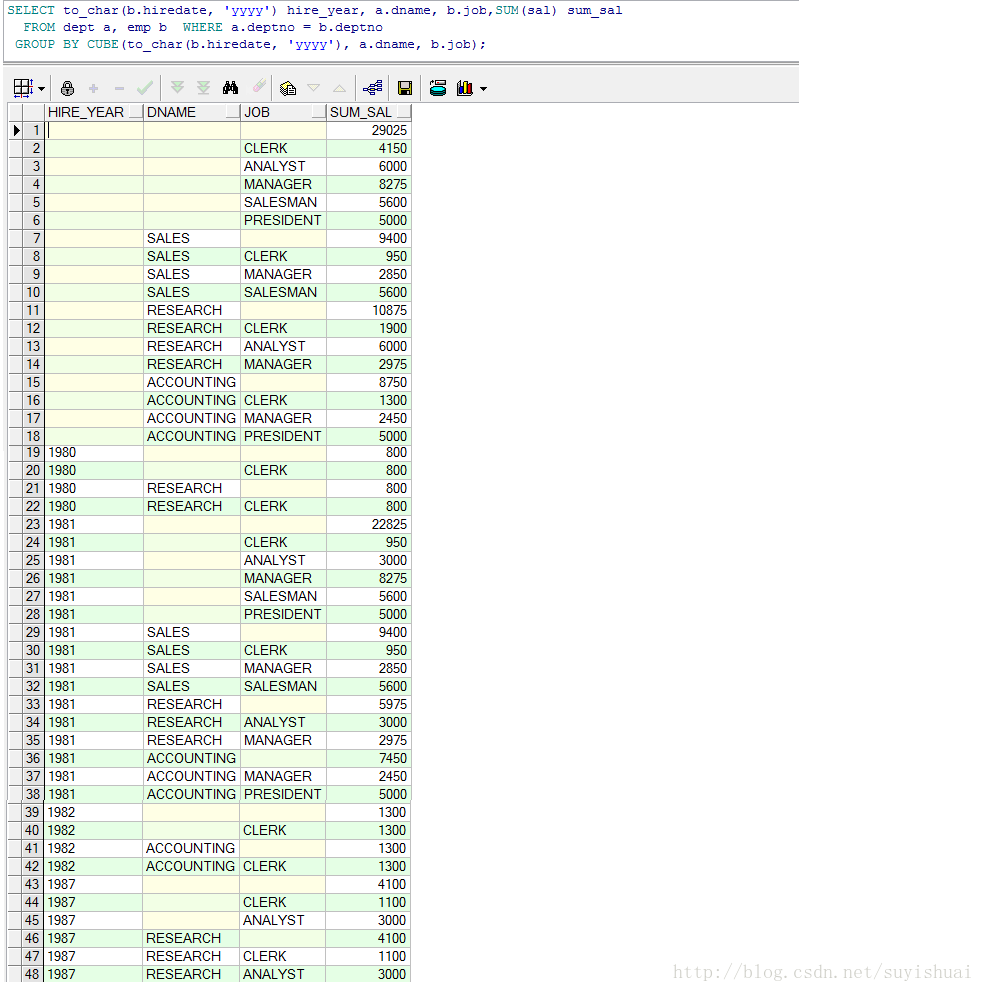Click the linked query database icon

(x=438, y=88)
